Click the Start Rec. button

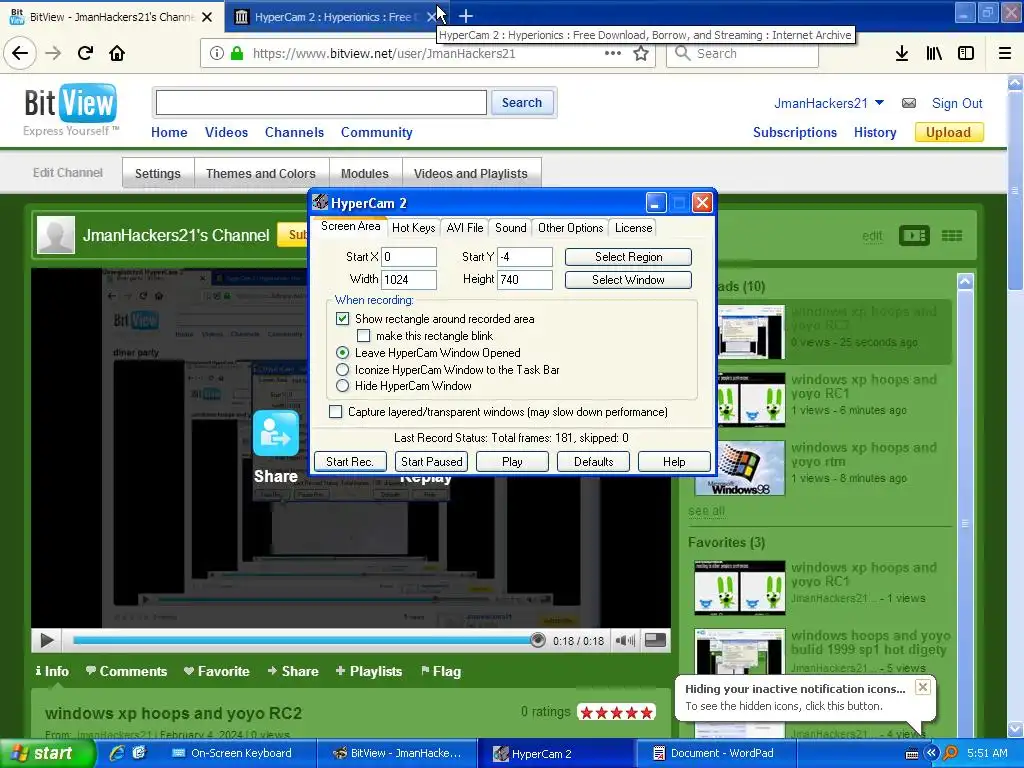350,462
